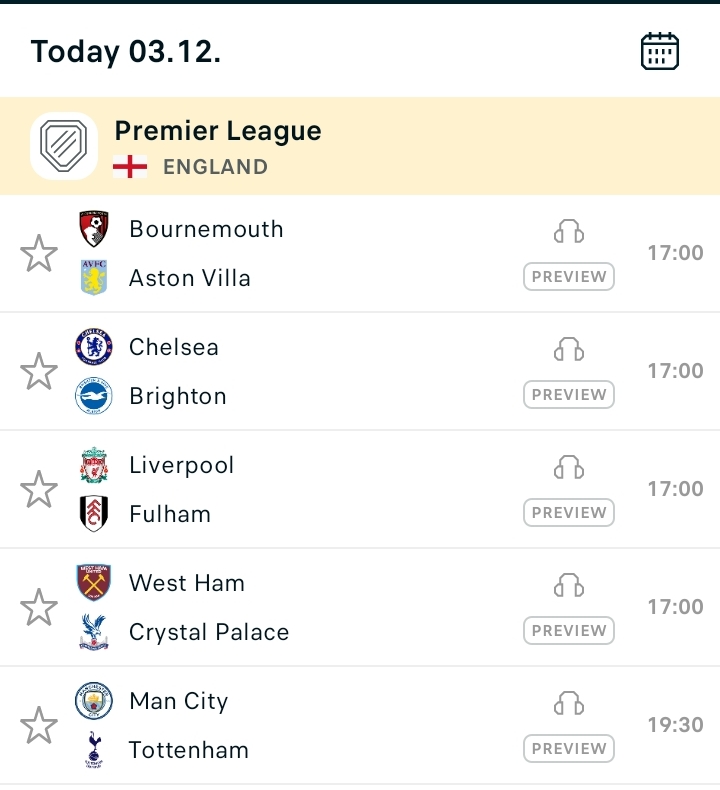Open the calendar date picker icon
Image resolution: width=720 pixels, height=790 pixels.
660,51
